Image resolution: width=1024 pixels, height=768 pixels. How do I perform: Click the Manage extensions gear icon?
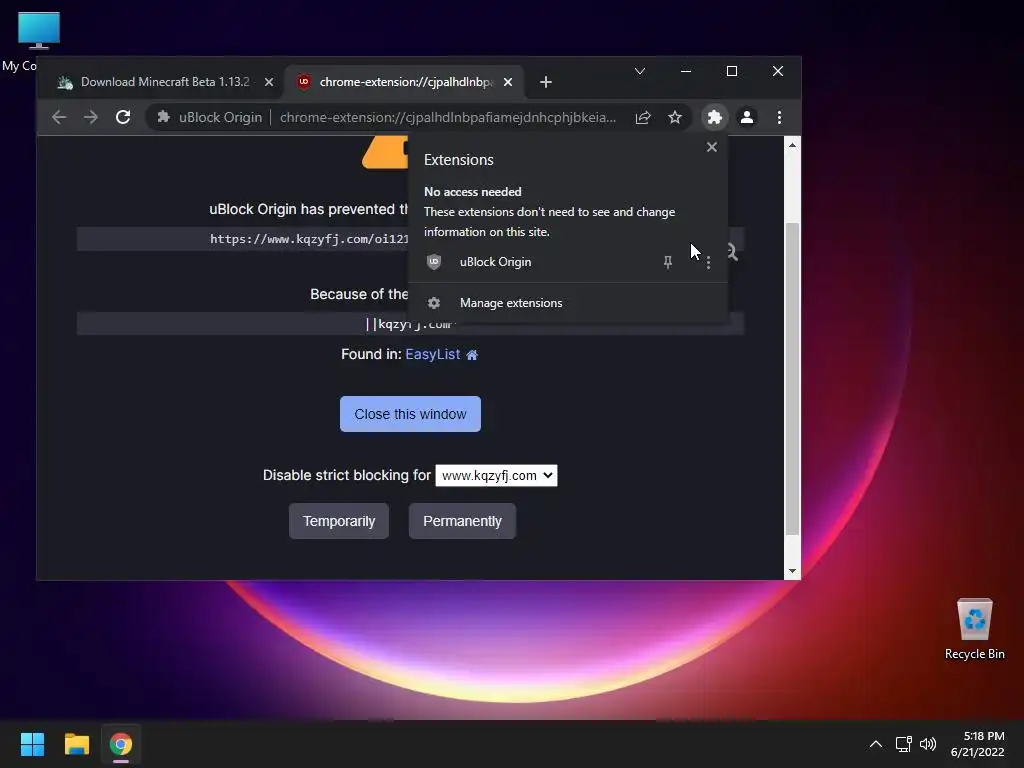click(x=434, y=303)
